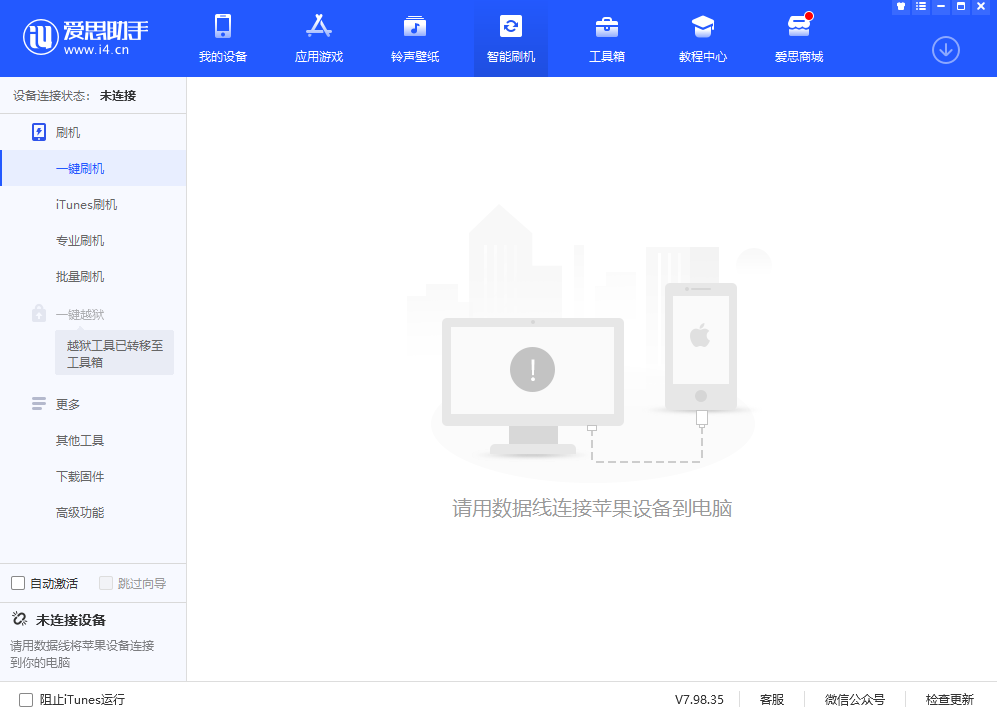Select 批量刷机 (Batch Flash) sidebar item
The height and width of the screenshot is (717, 997).
(x=80, y=276)
